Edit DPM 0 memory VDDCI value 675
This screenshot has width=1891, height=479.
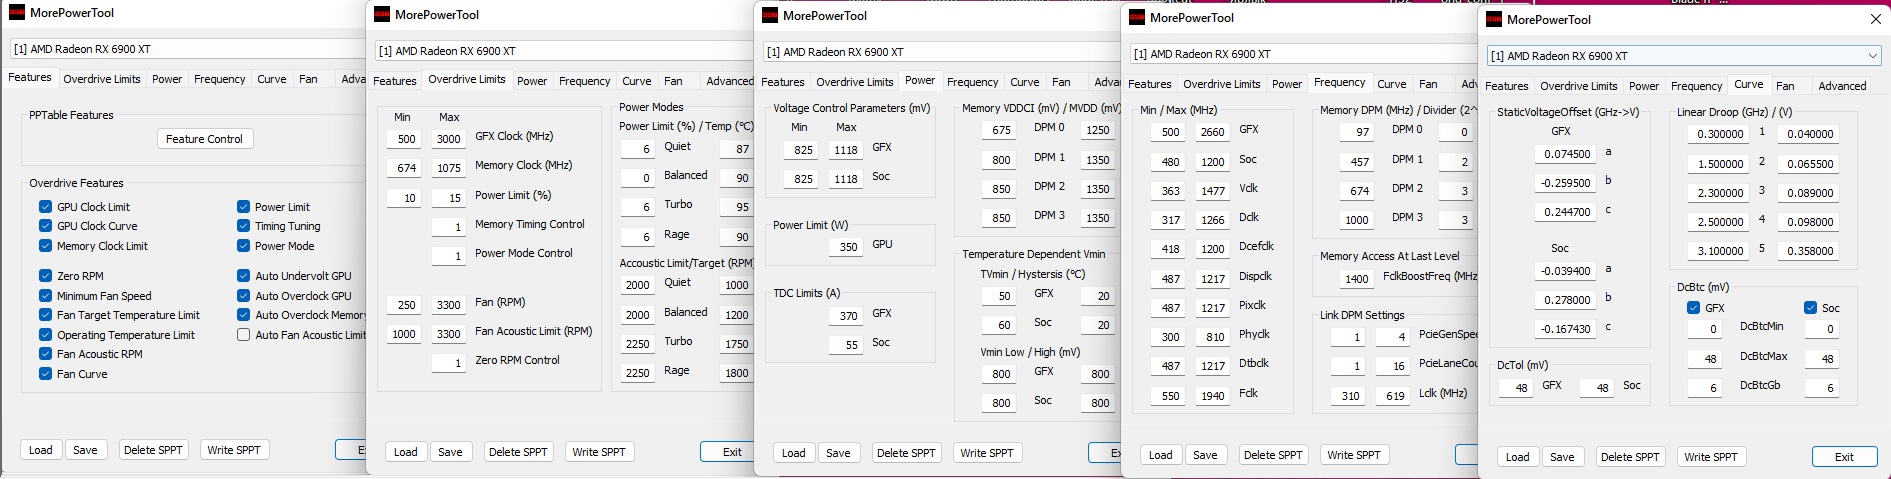coord(1001,130)
